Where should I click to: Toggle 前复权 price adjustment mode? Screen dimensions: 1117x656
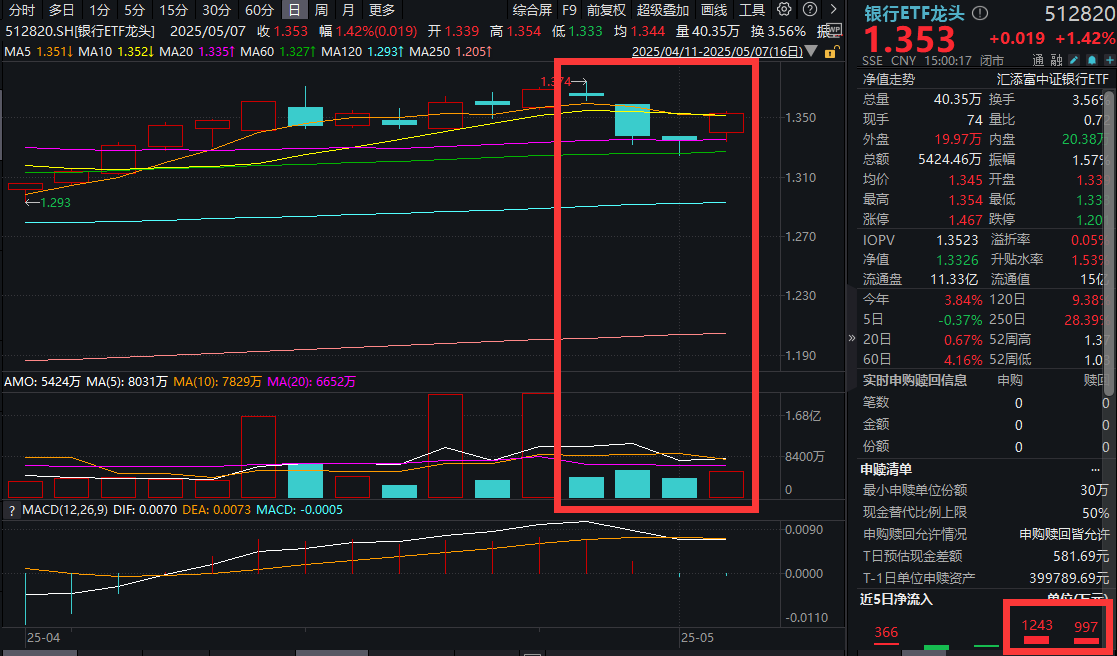606,10
